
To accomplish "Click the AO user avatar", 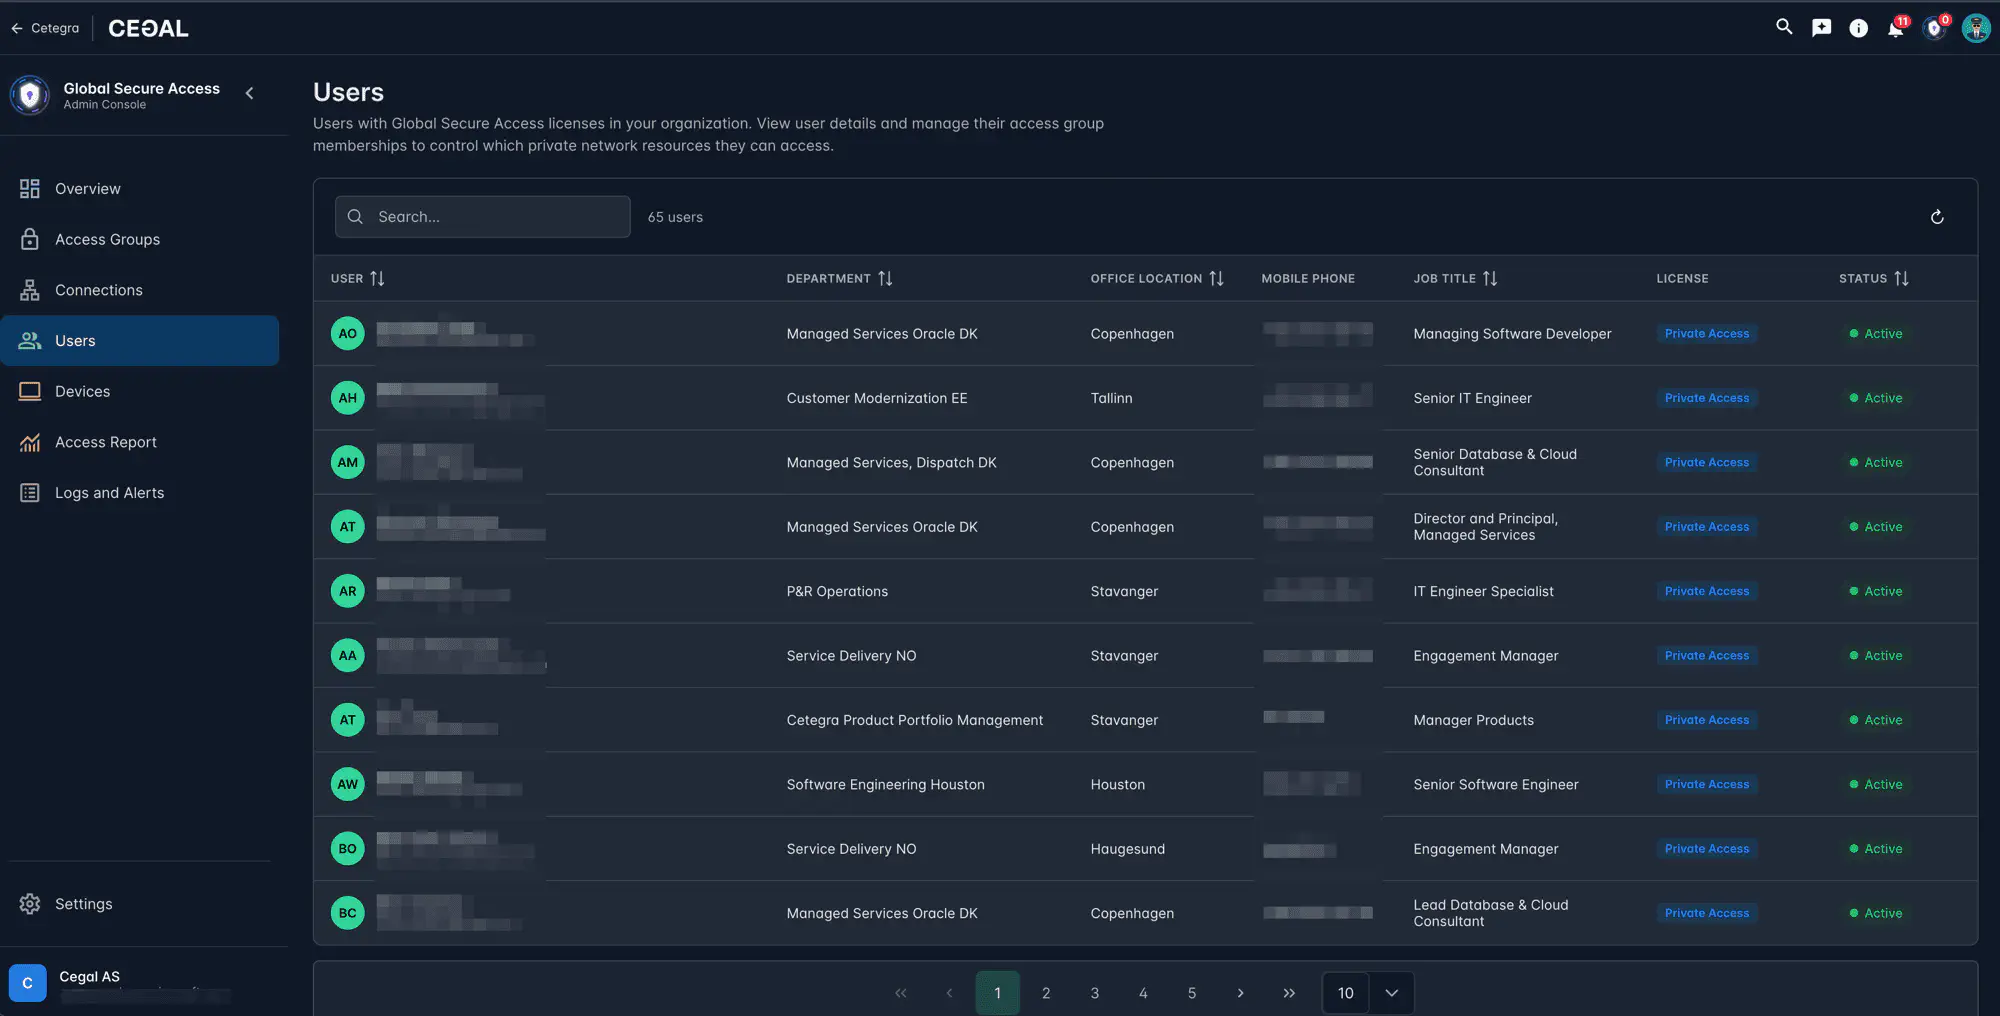I will point(348,333).
